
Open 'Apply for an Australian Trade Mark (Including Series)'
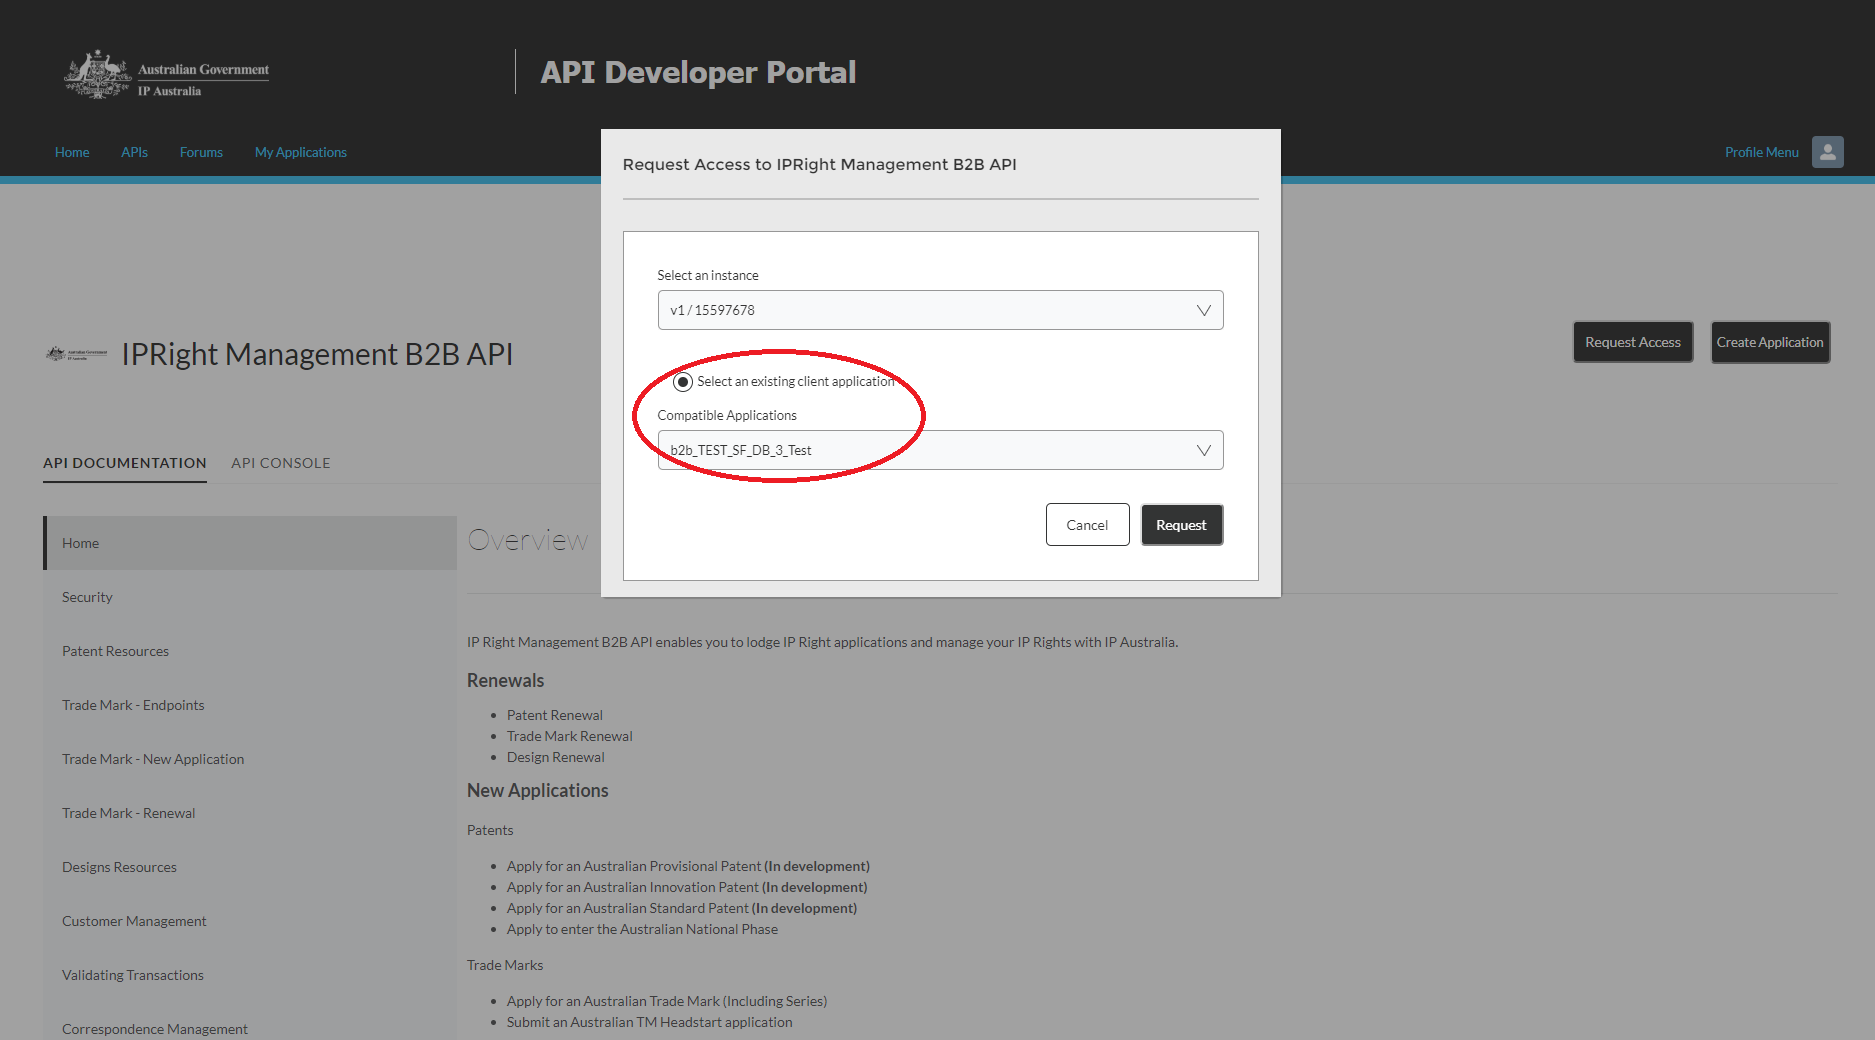667,1000
